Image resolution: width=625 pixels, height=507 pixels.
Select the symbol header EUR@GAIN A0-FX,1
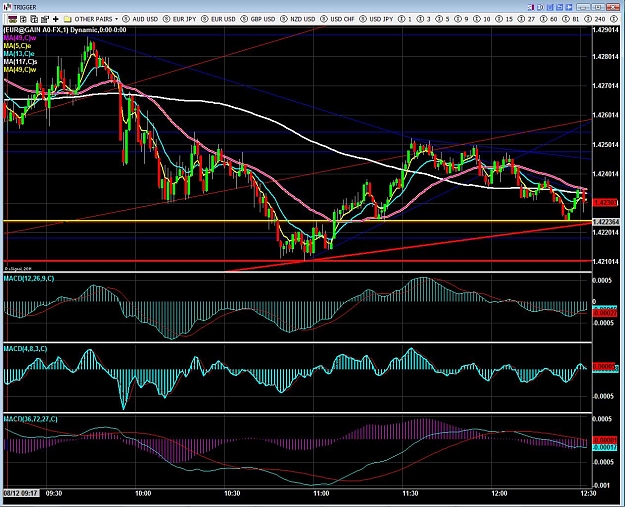36,30
